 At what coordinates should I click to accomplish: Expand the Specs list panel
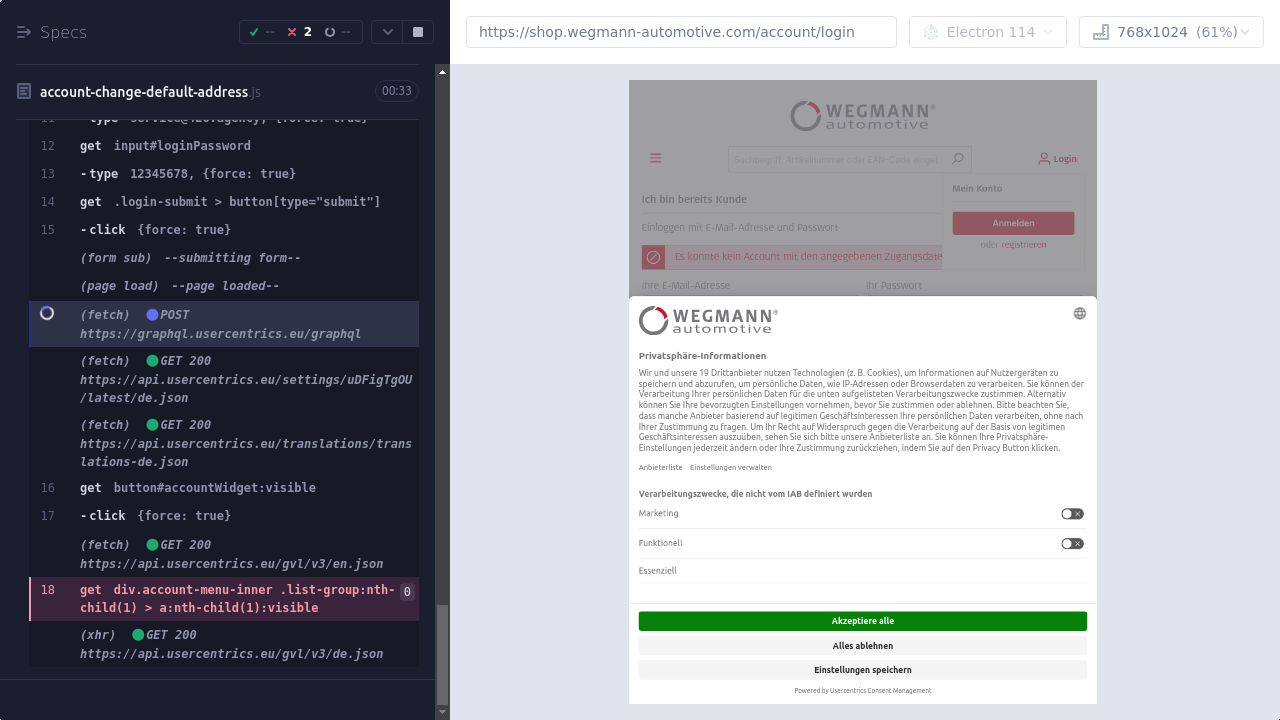pos(25,32)
